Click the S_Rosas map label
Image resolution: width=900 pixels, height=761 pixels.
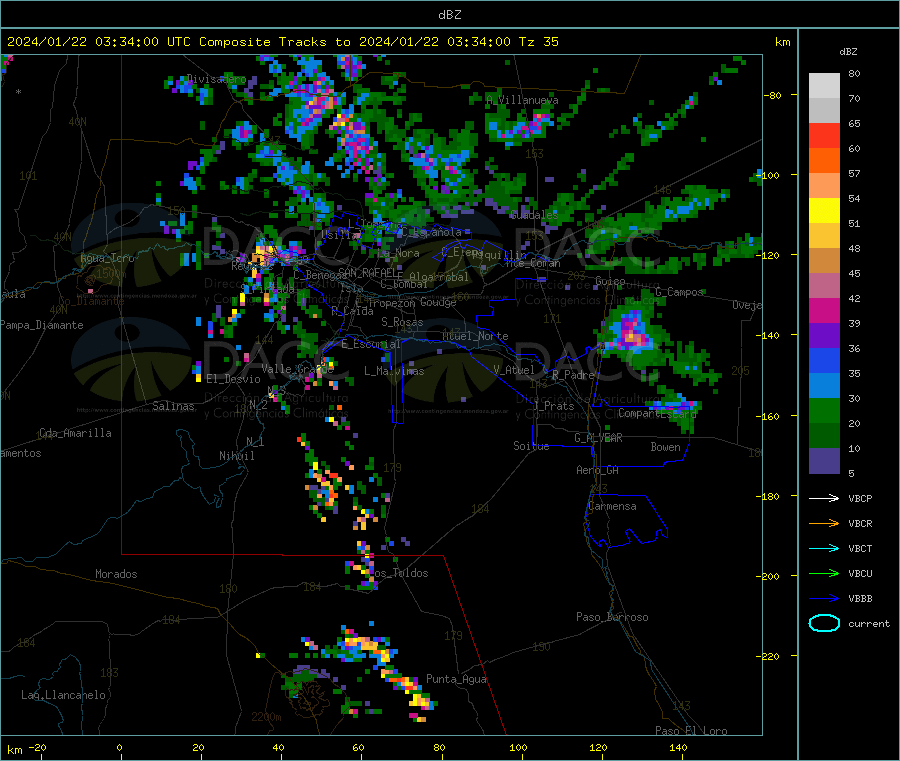(x=402, y=322)
